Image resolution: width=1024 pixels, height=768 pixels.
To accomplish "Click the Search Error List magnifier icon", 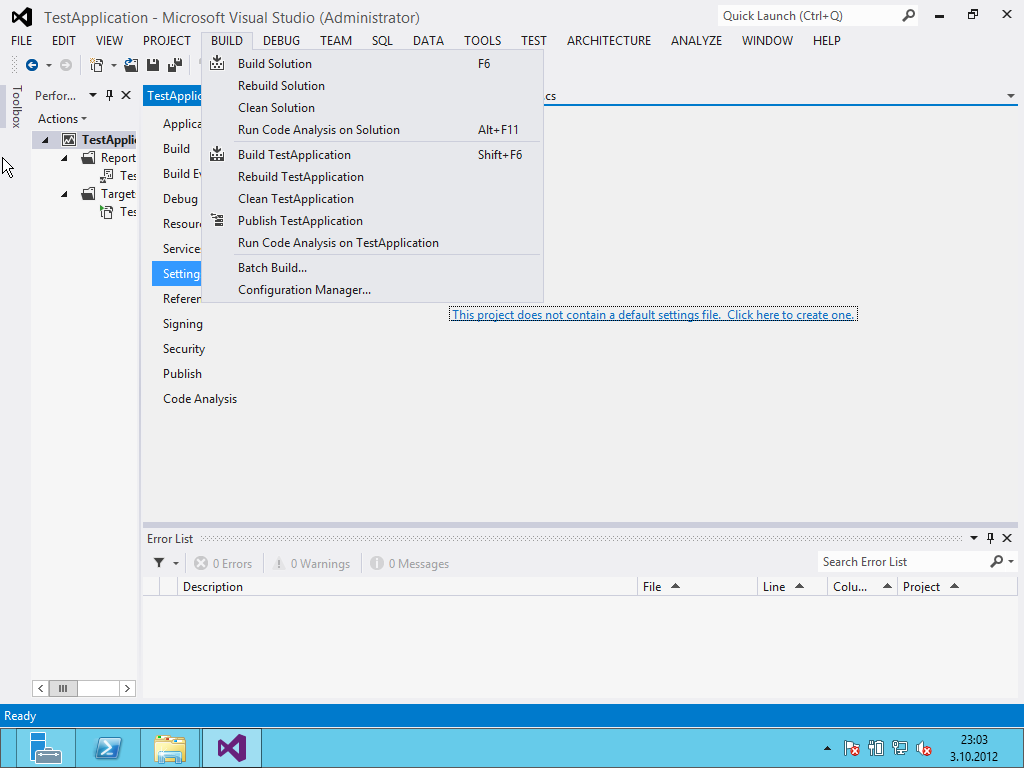I will (x=997, y=562).
